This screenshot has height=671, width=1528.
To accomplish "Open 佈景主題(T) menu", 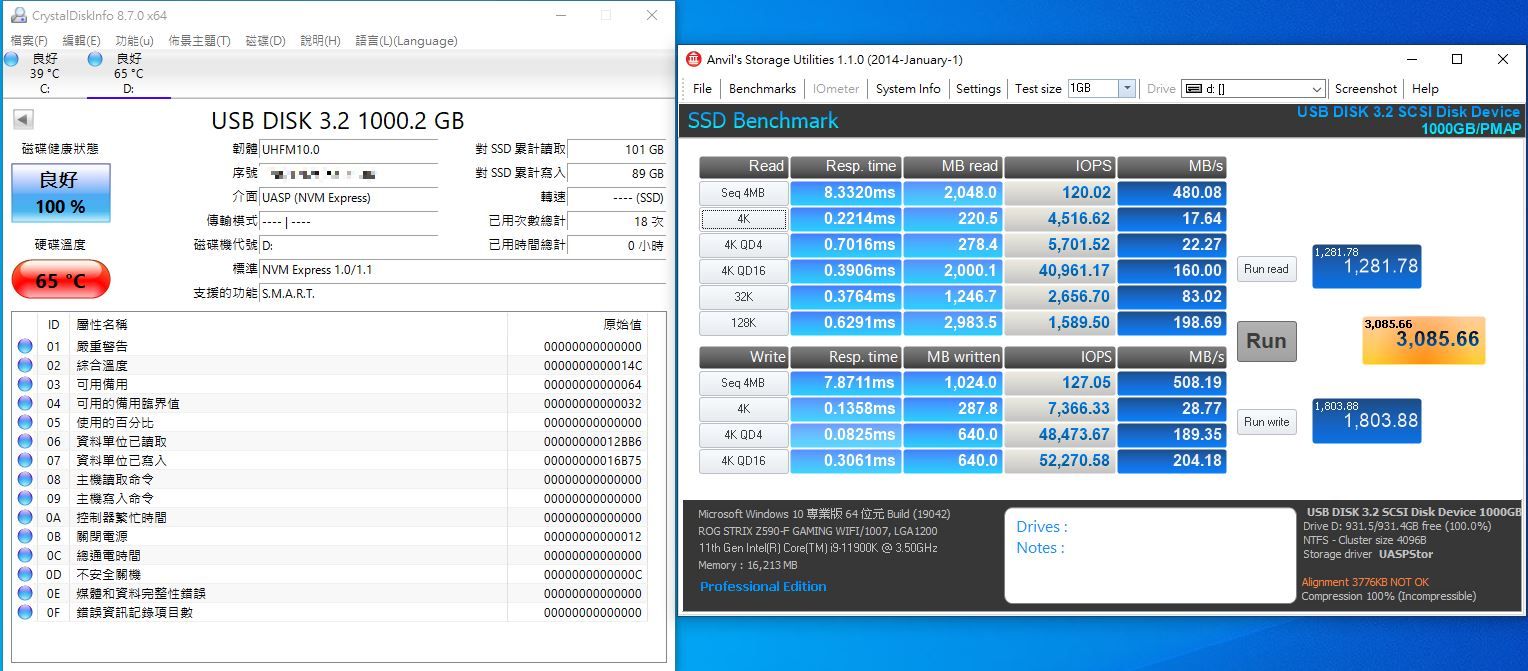I will click(x=199, y=41).
